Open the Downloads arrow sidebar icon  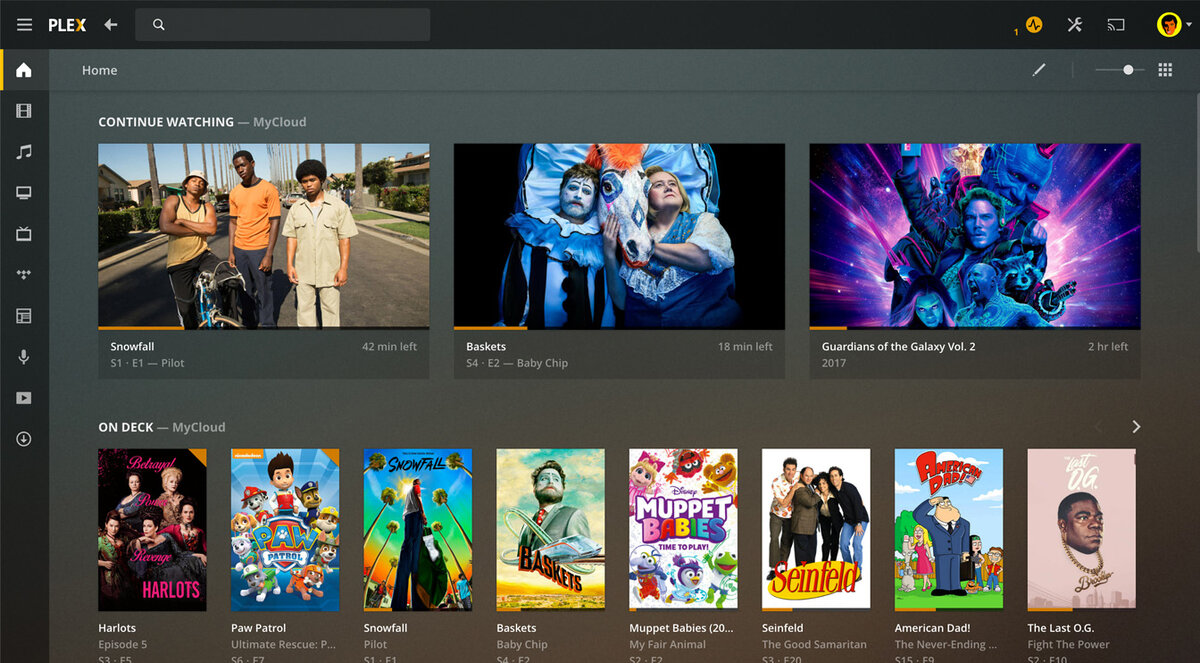tap(24, 439)
